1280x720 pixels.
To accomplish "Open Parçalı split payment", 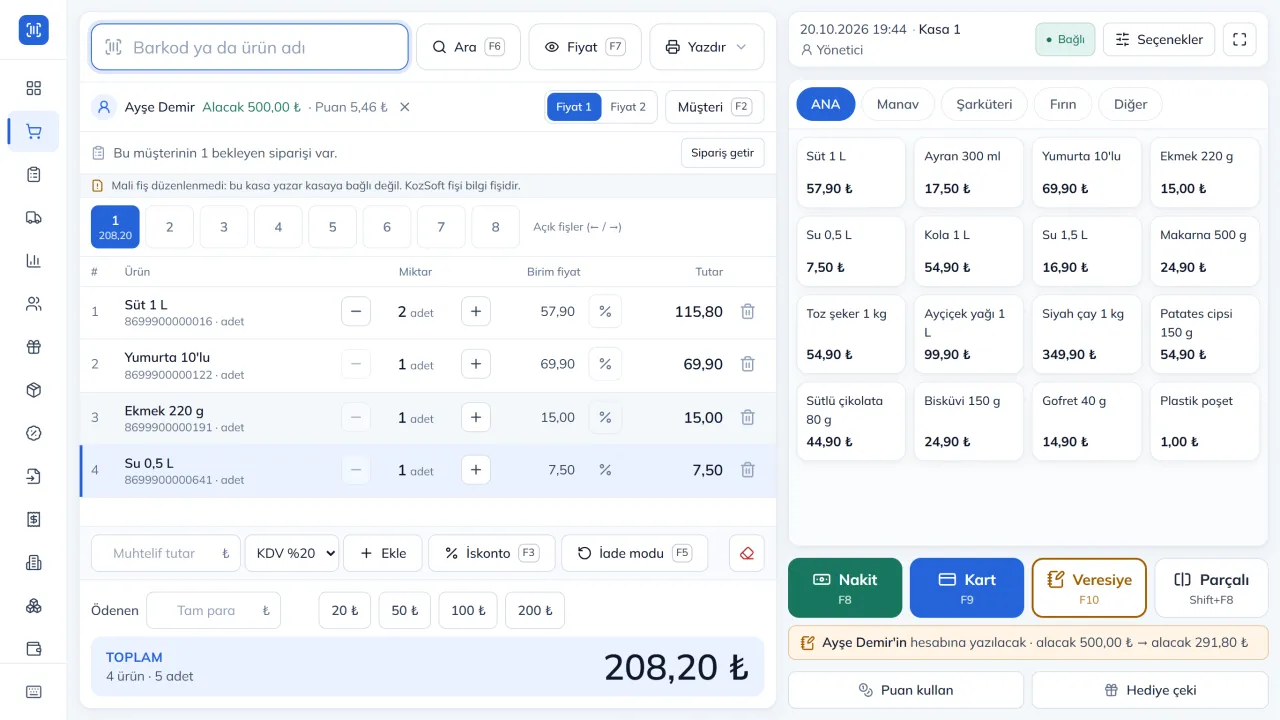I will (1211, 588).
